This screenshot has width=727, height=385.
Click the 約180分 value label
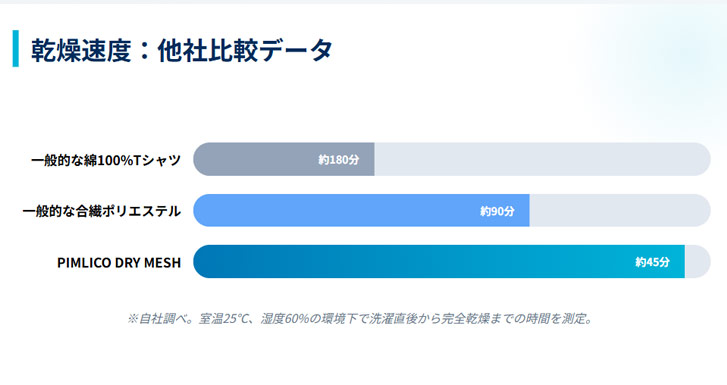[338, 160]
